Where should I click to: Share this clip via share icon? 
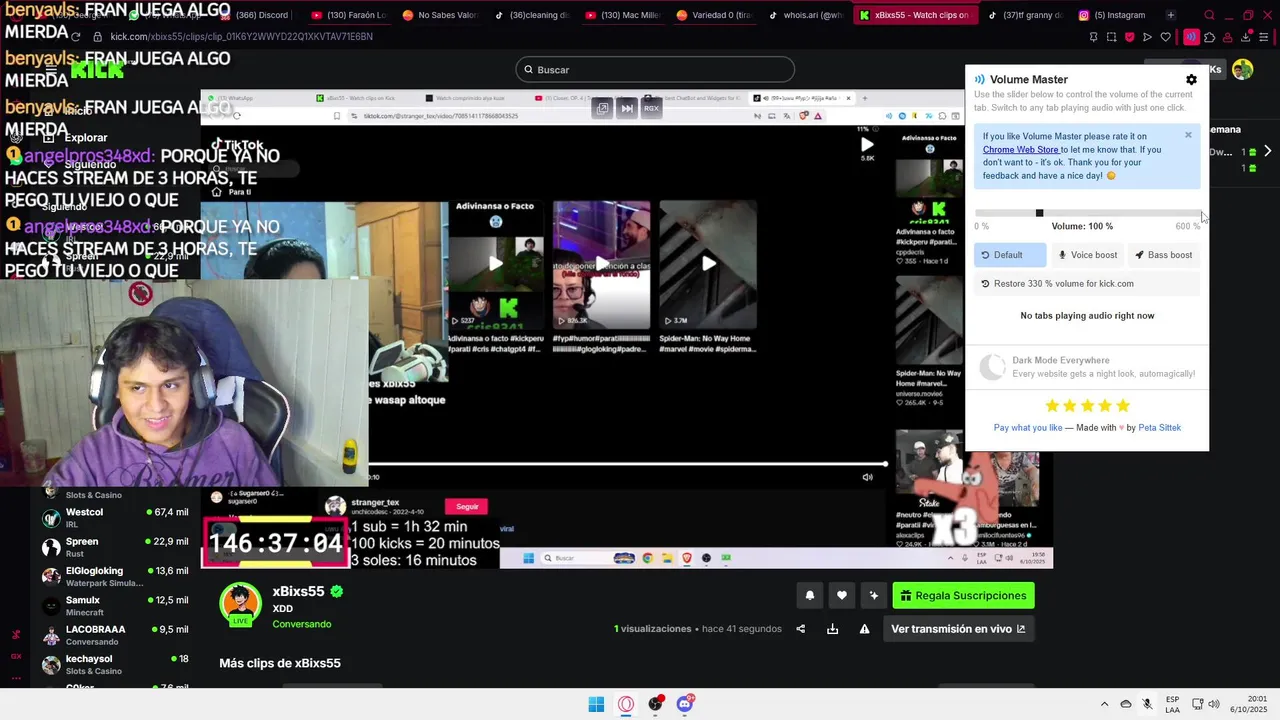[x=800, y=629]
